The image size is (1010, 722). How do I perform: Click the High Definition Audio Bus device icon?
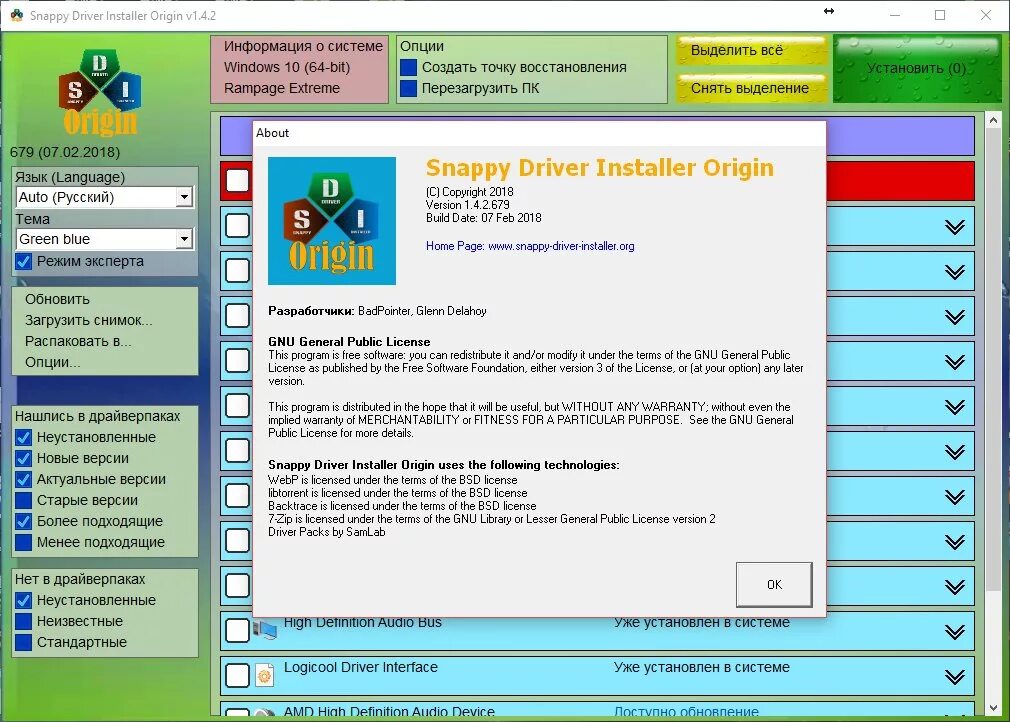265,629
